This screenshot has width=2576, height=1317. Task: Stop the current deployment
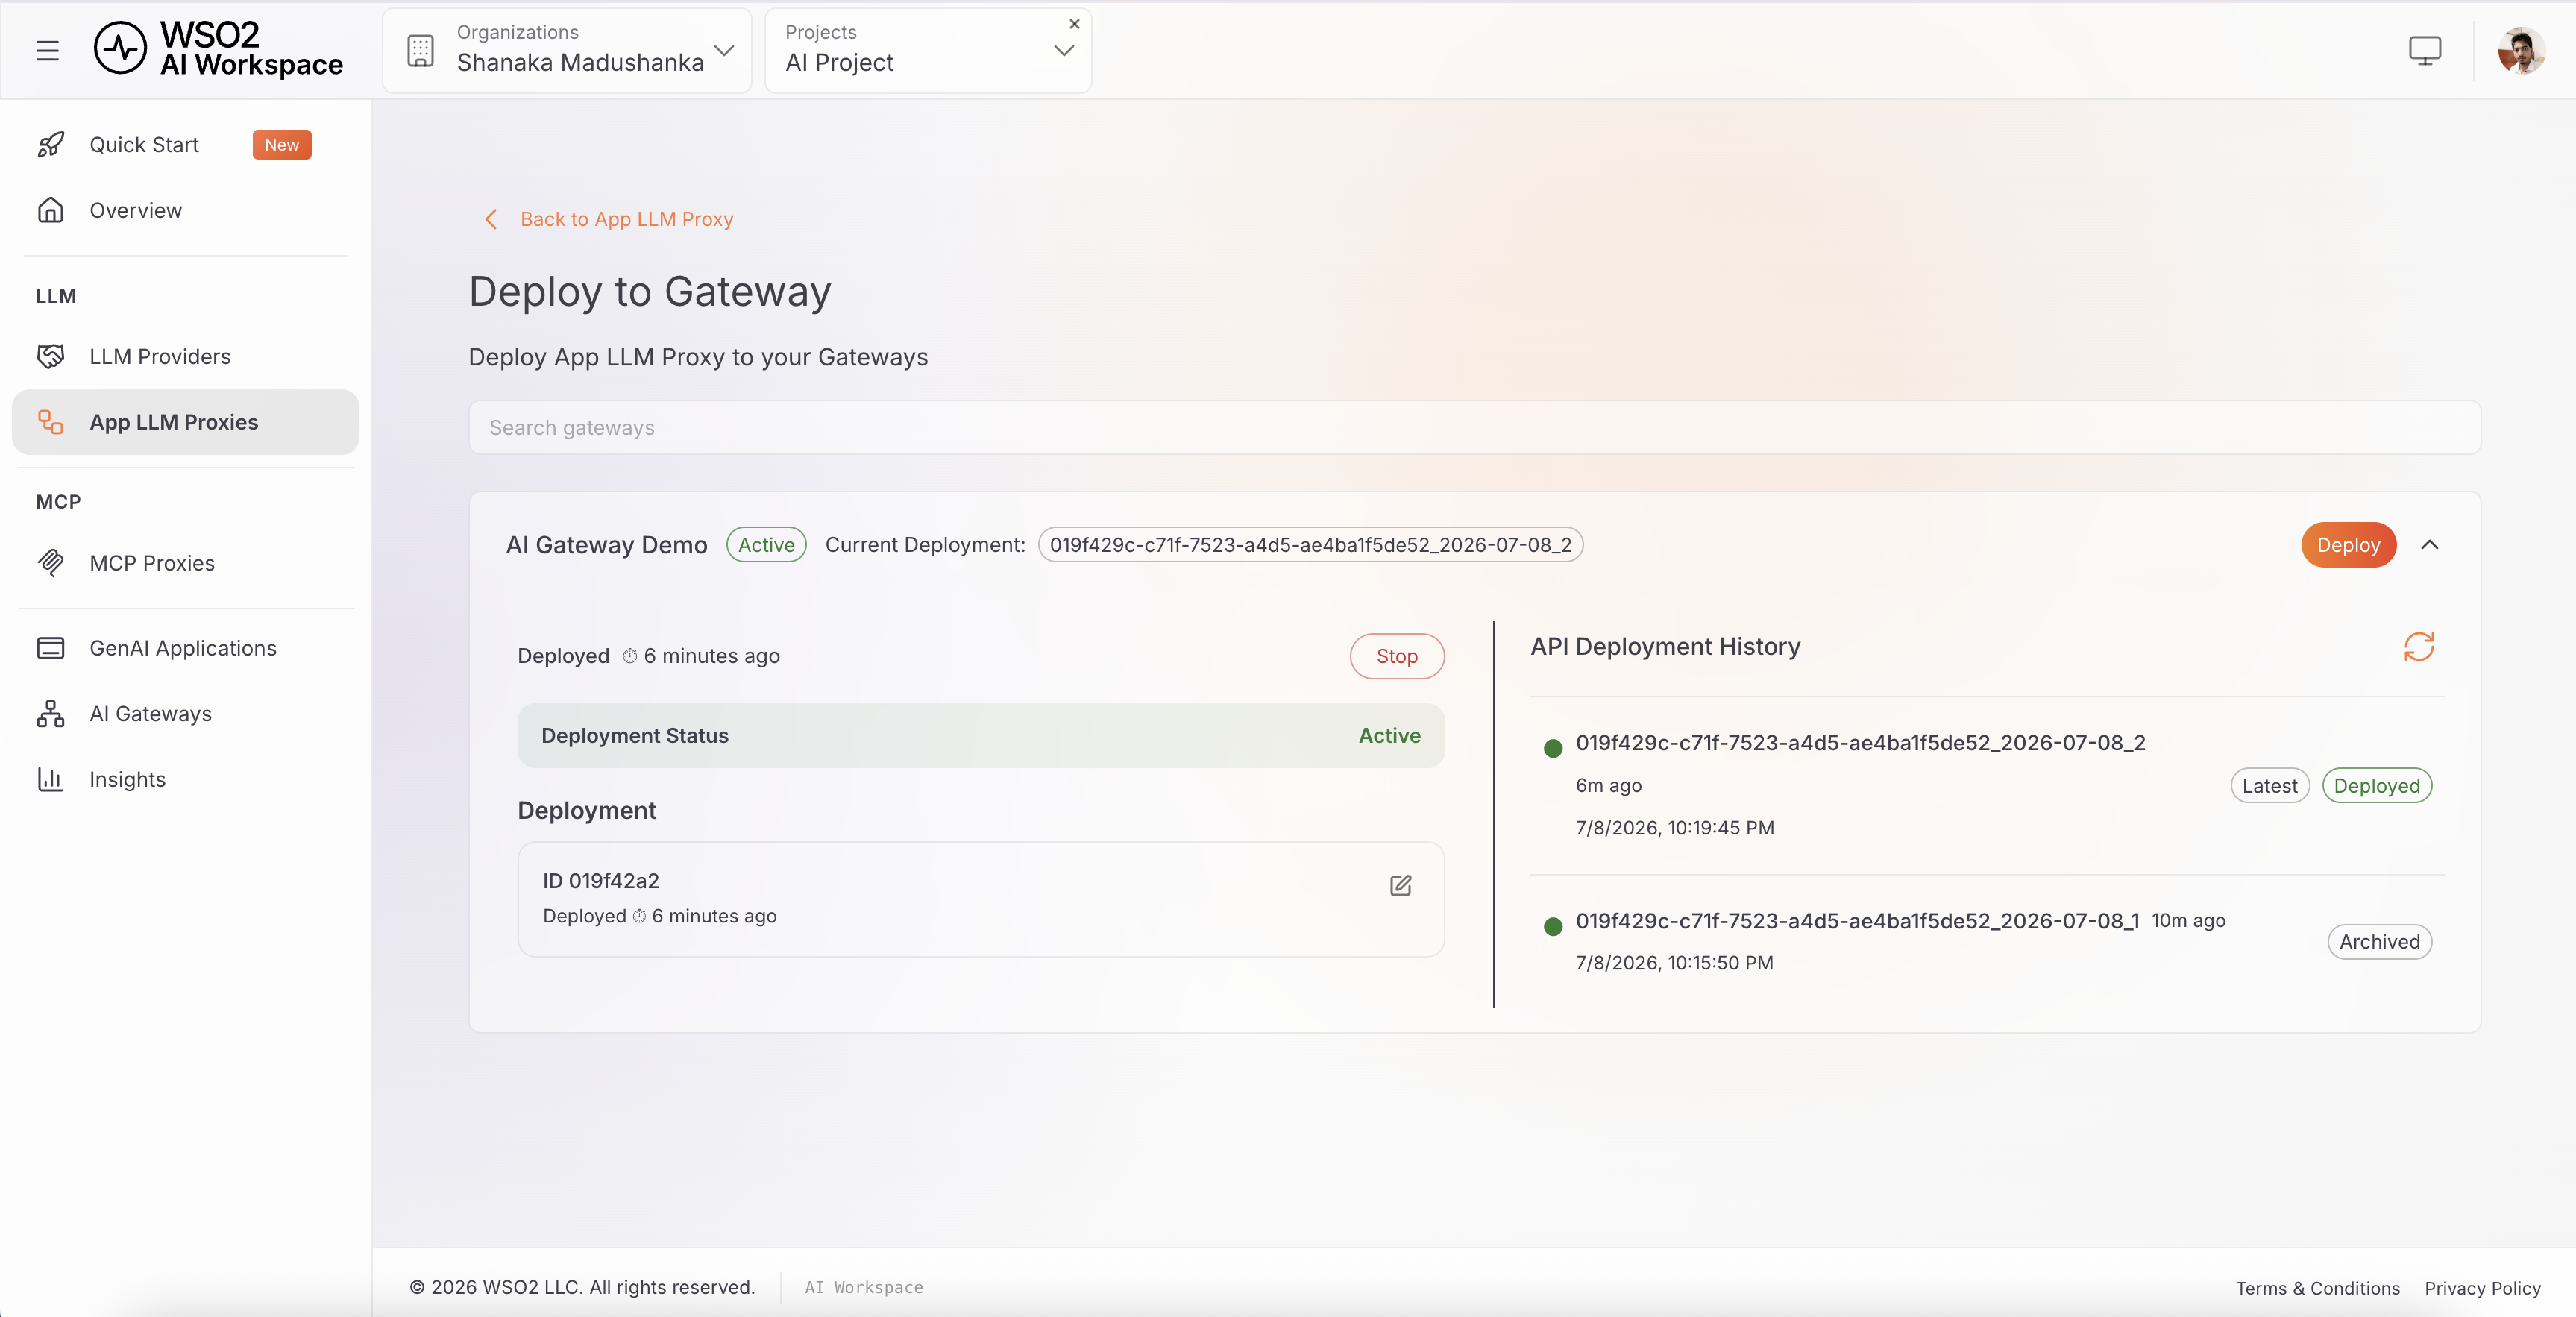[1397, 656]
